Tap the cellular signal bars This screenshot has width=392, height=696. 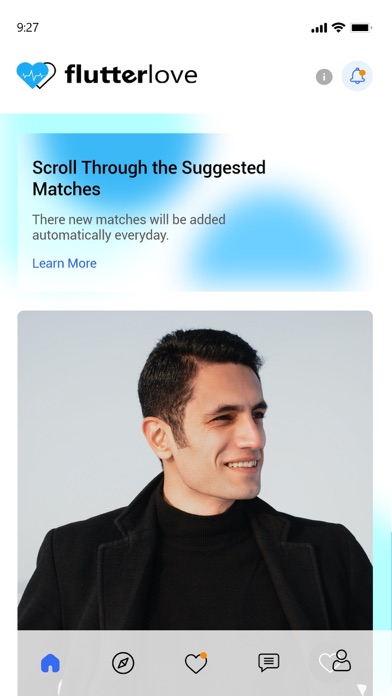pos(319,28)
